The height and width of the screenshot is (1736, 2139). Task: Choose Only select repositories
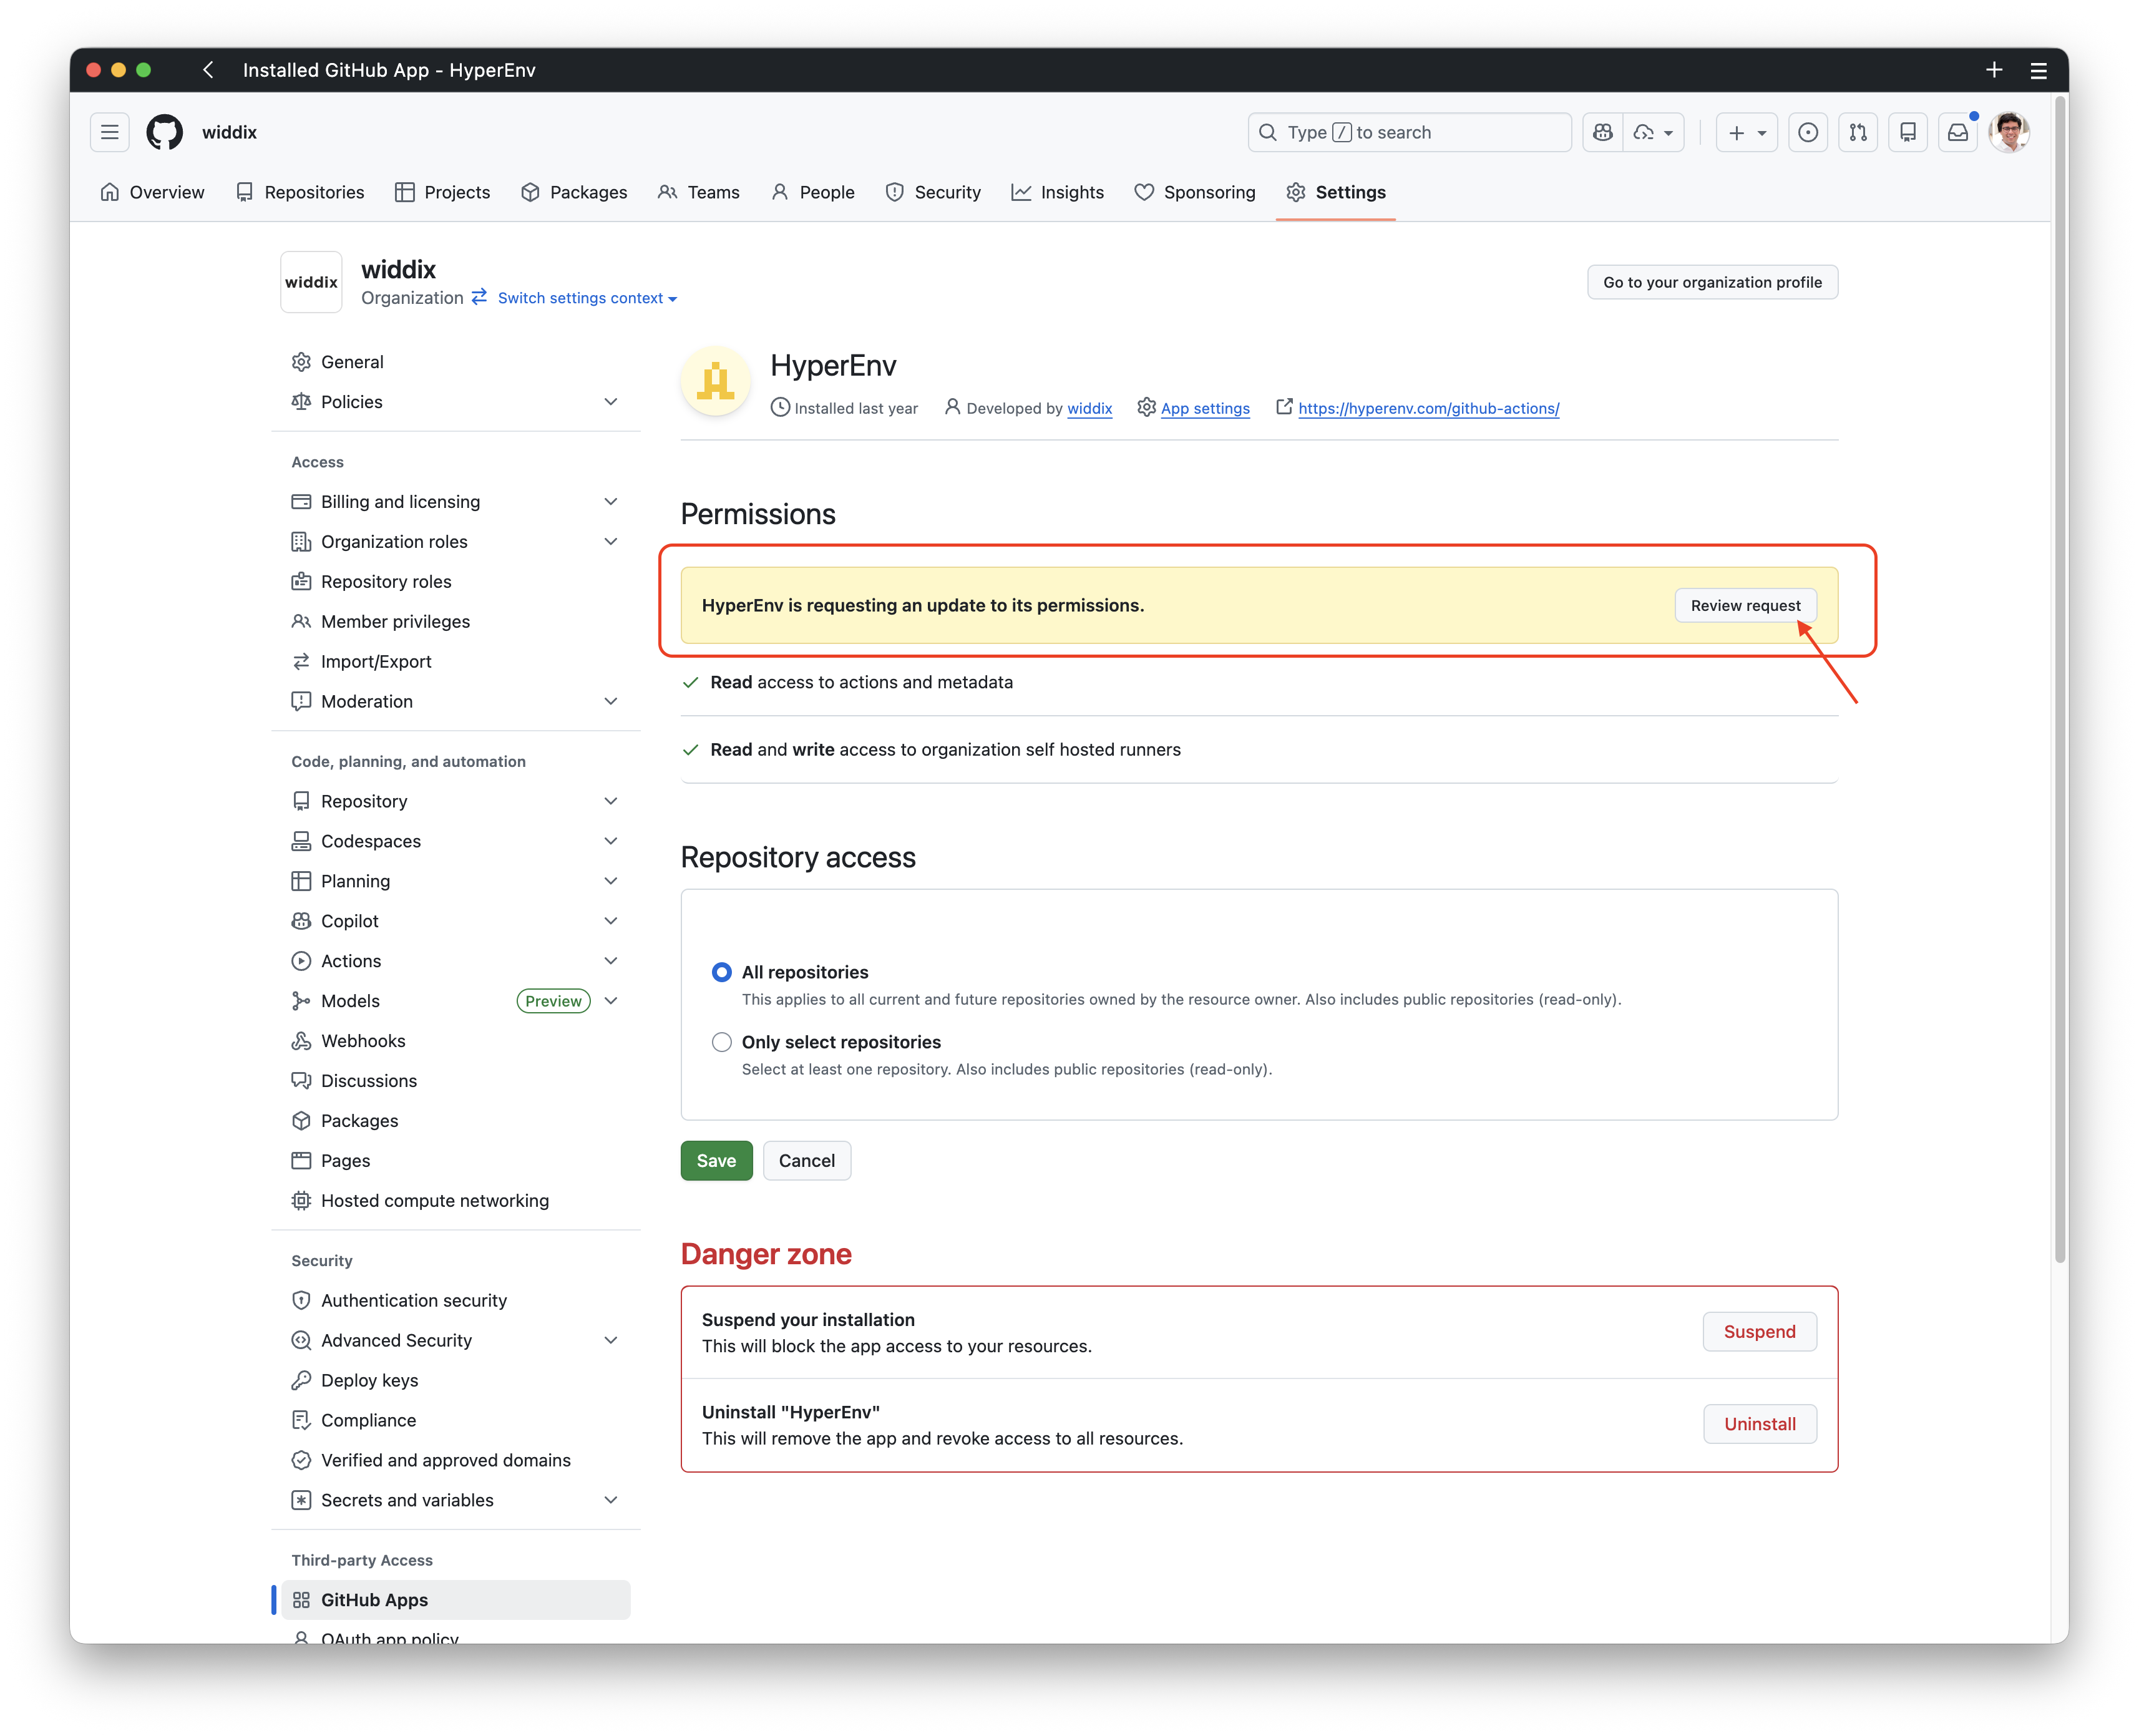pyautogui.click(x=721, y=1041)
